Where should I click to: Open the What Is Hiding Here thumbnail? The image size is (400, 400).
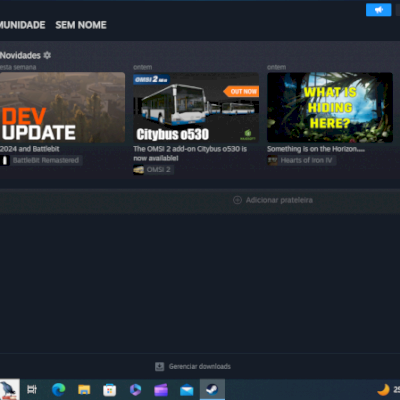tap(330, 107)
